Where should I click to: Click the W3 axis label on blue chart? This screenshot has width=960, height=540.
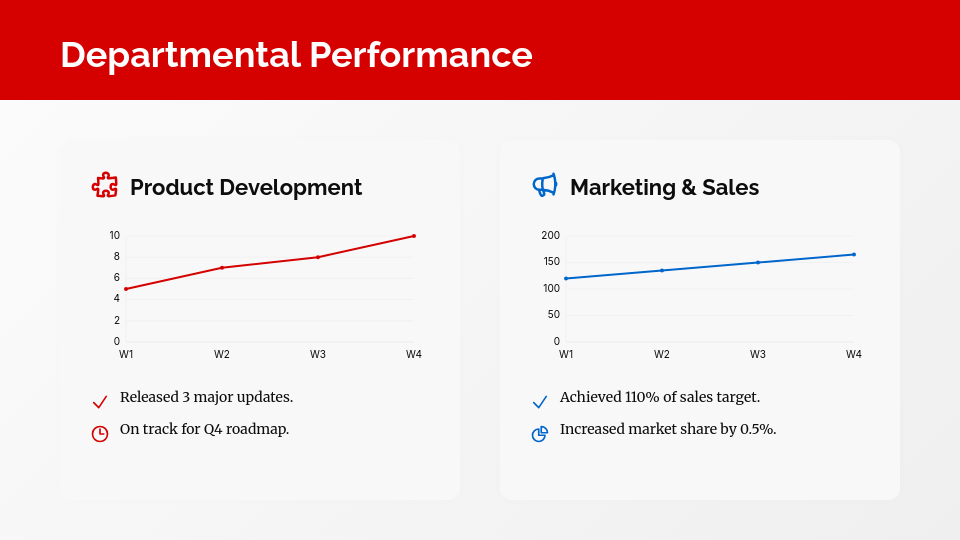[758, 354]
